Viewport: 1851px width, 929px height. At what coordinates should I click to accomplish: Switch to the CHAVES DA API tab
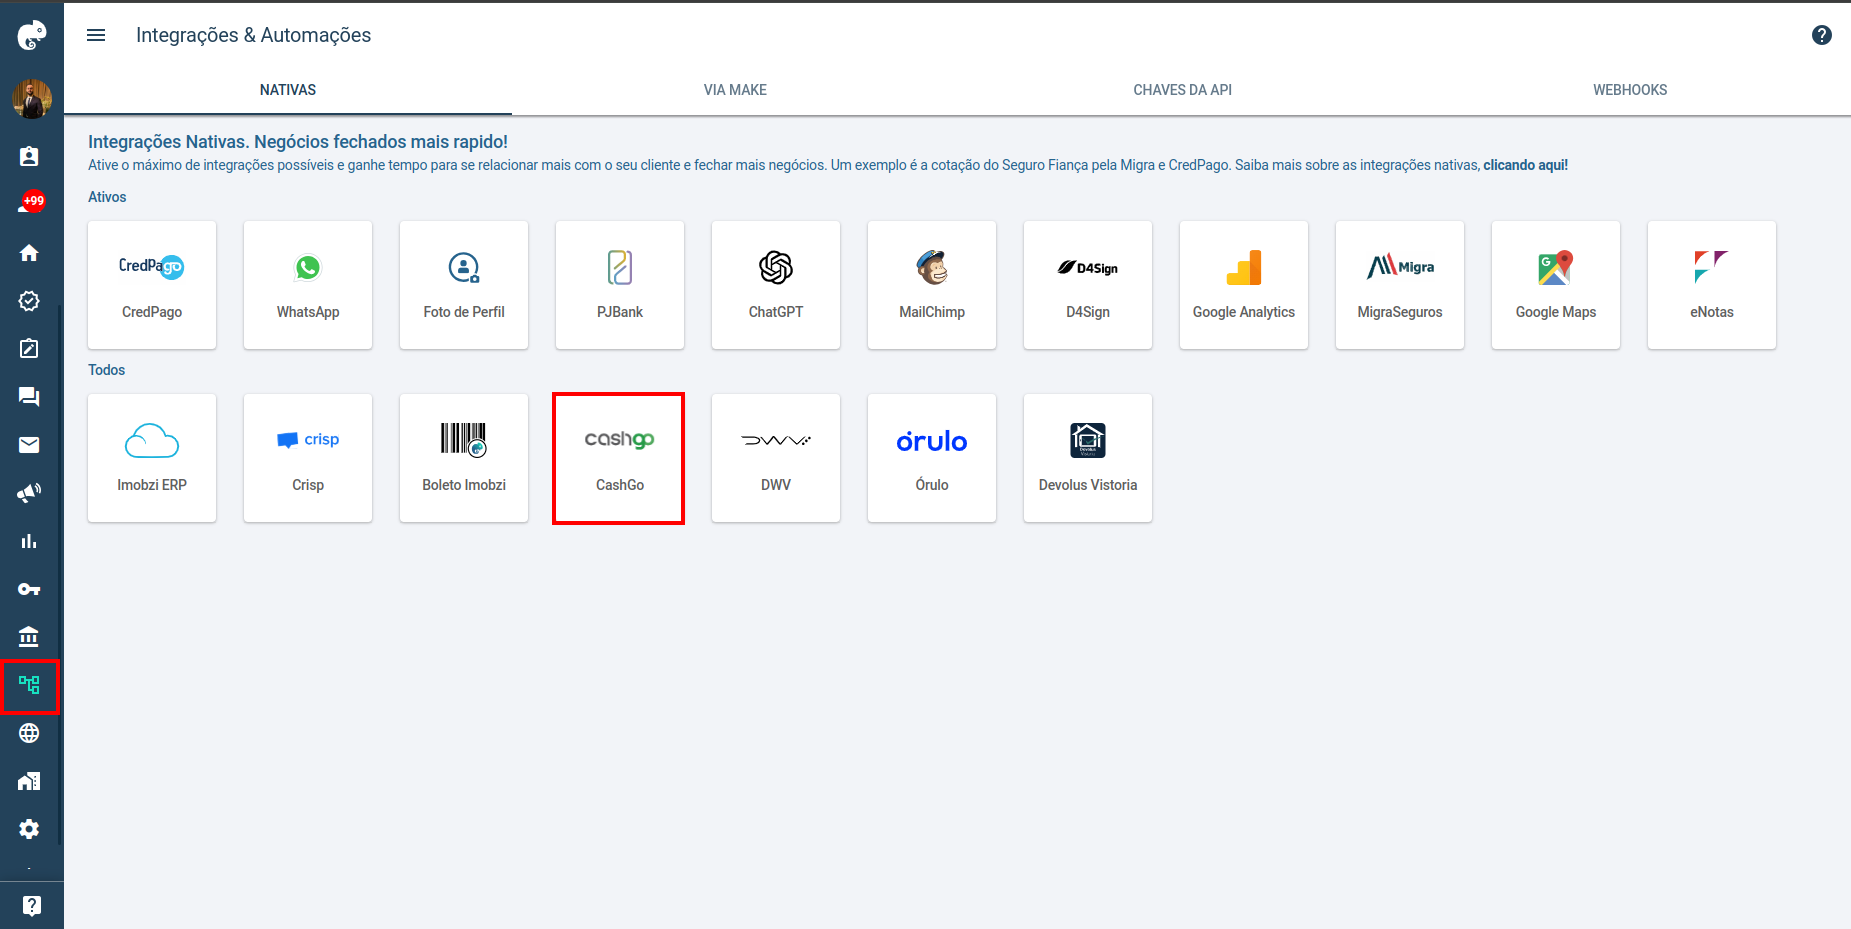pyautogui.click(x=1182, y=90)
